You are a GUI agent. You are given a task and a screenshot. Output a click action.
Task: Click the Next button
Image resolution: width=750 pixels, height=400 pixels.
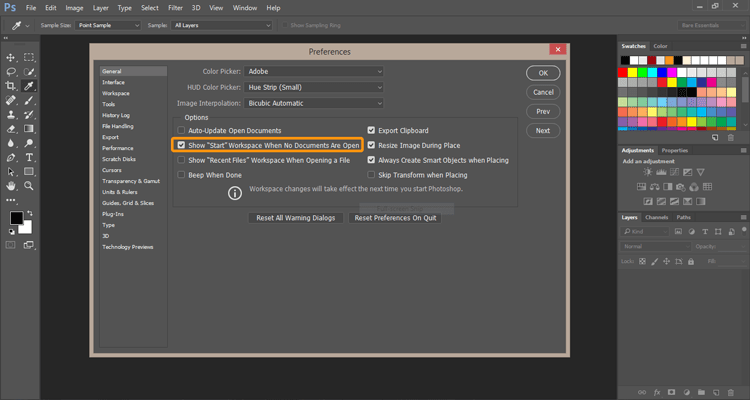tap(543, 131)
